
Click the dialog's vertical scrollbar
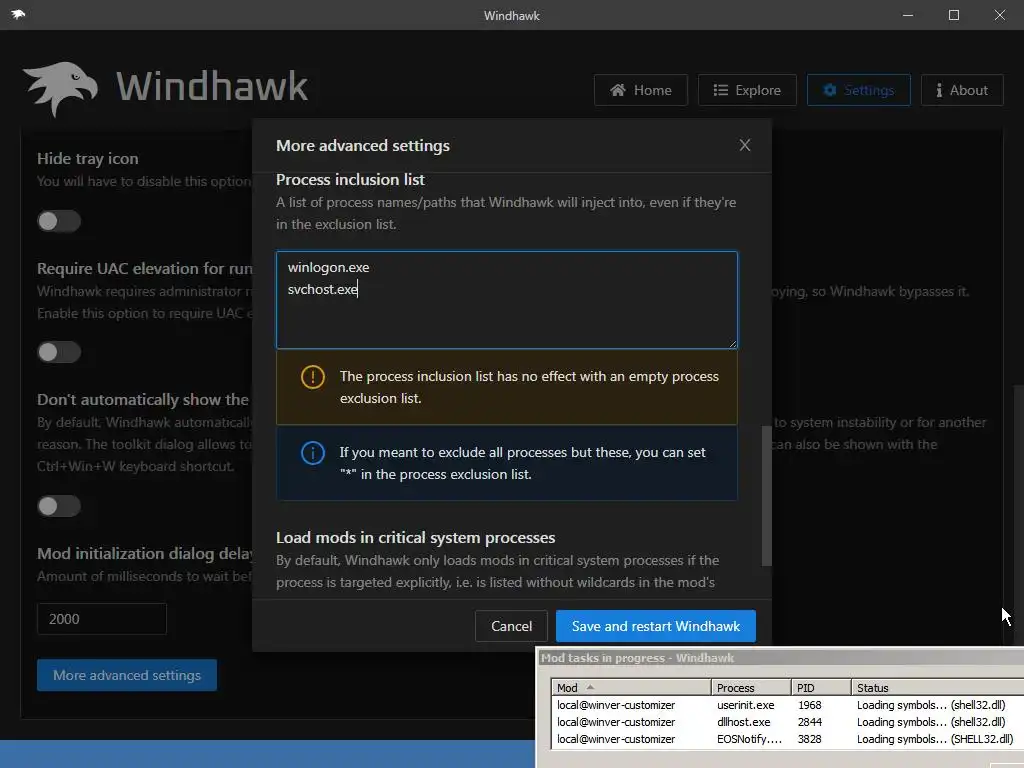click(x=767, y=496)
